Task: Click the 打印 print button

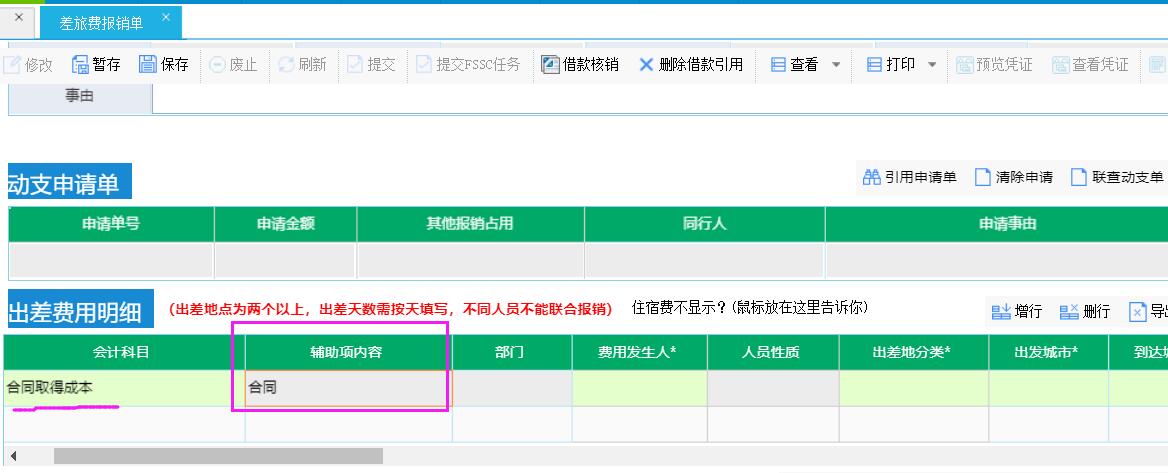Action: pyautogui.click(x=890, y=65)
